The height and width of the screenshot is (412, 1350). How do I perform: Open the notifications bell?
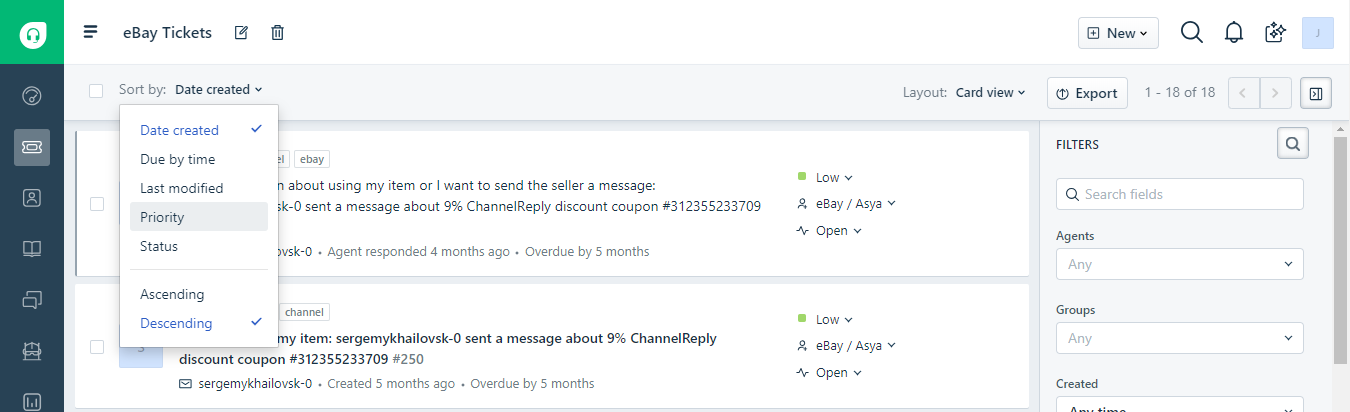pyautogui.click(x=1234, y=33)
